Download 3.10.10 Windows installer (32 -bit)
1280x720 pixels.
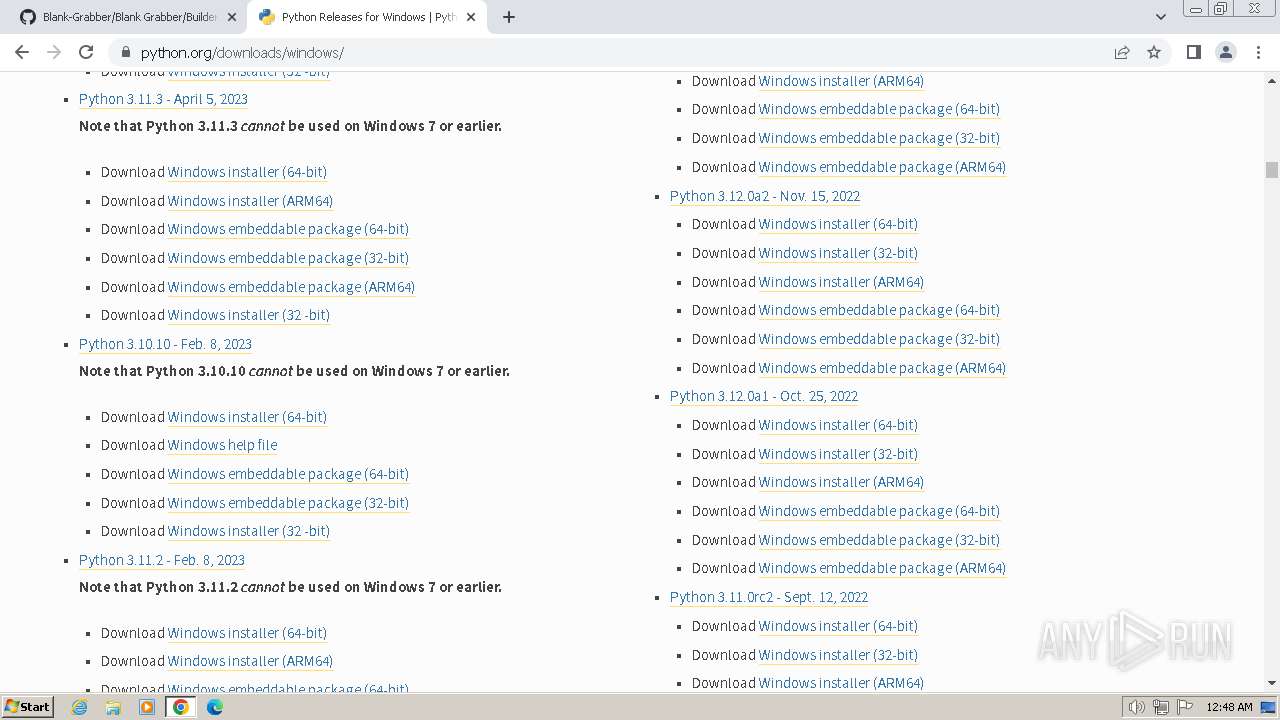[x=249, y=531]
